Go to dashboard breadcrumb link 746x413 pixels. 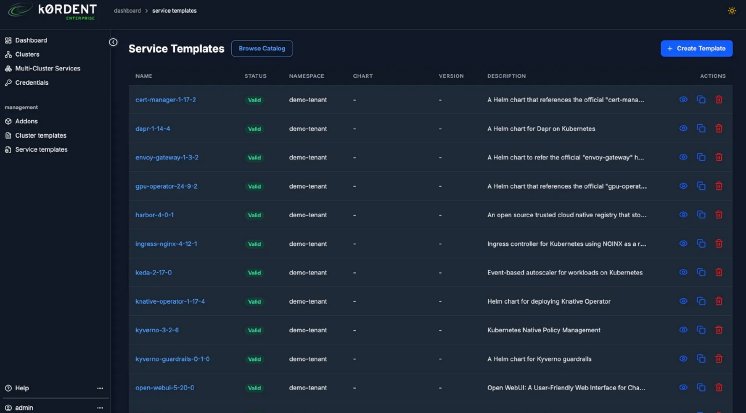tap(127, 10)
